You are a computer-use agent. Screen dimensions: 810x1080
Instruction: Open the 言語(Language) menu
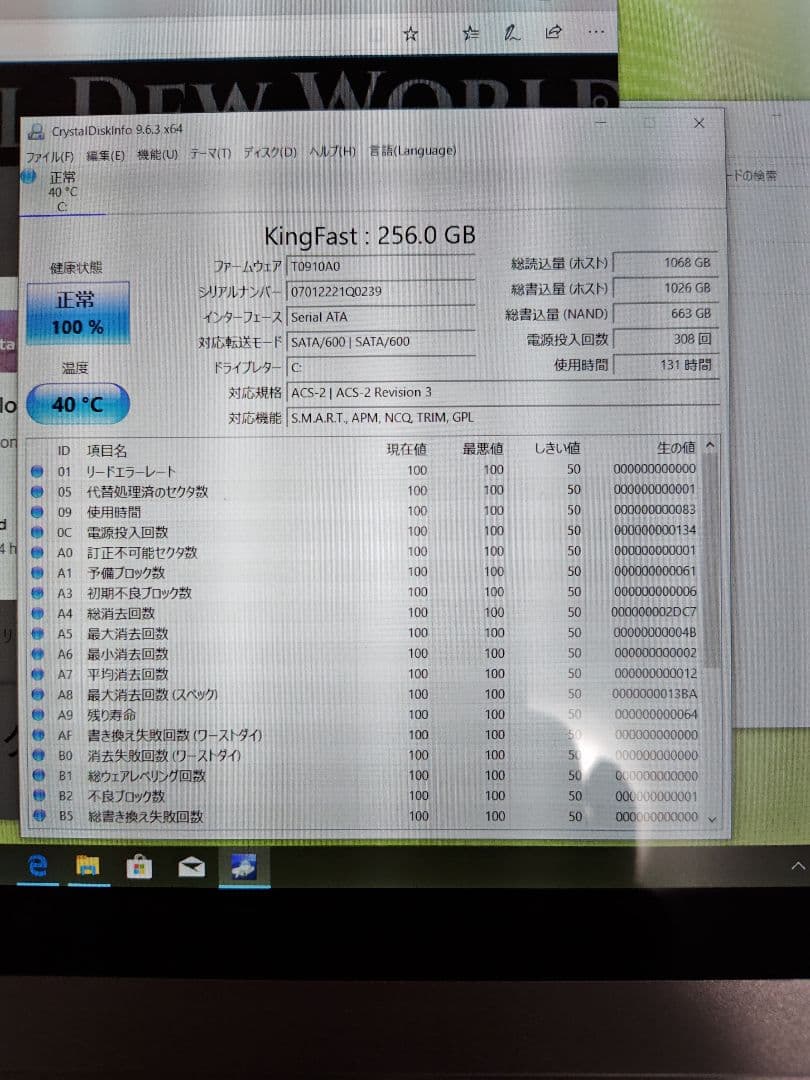[413, 150]
